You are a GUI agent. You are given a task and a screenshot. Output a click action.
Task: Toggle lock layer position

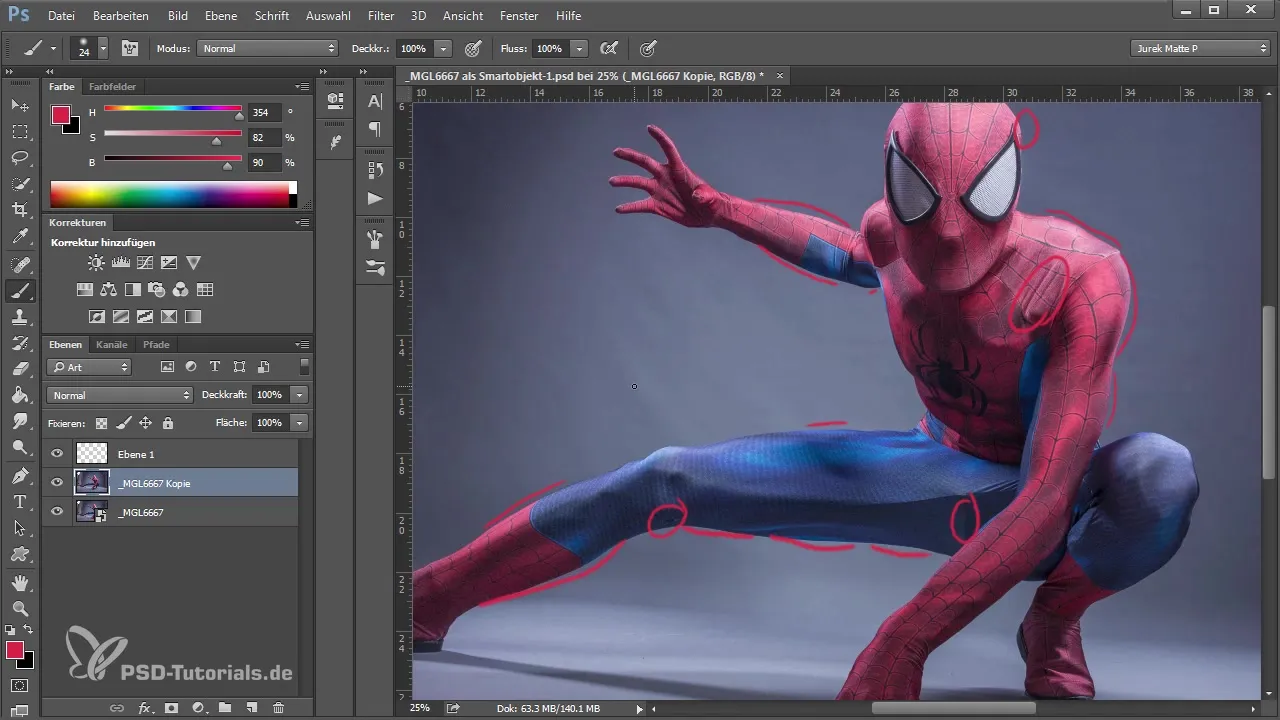click(145, 423)
